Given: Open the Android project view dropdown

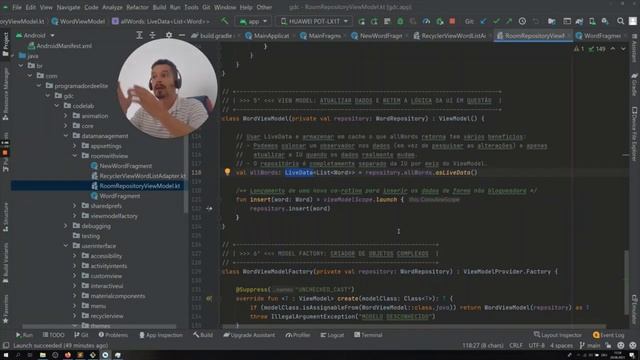Looking at the screenshot, I should [35, 36].
